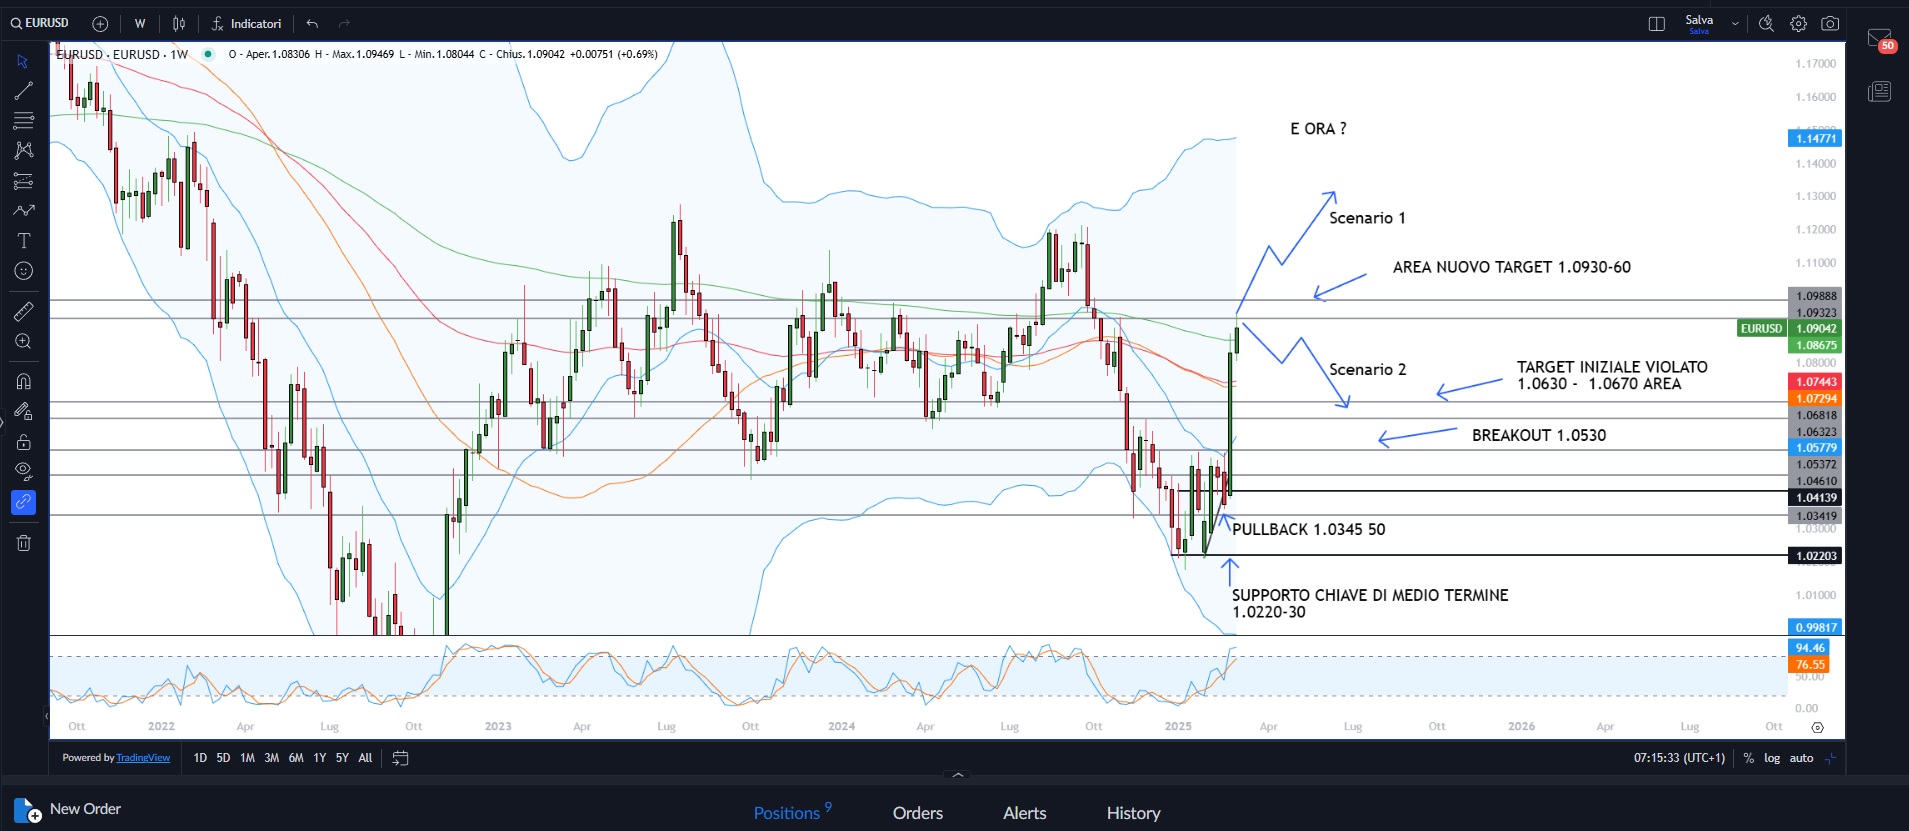Toggle lock all drawing tools

click(x=23, y=442)
